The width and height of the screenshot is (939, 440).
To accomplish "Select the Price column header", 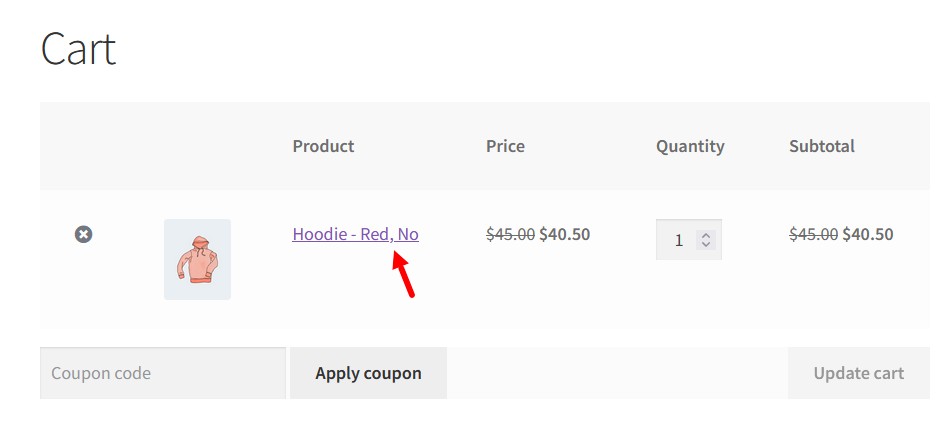I will 505,146.
